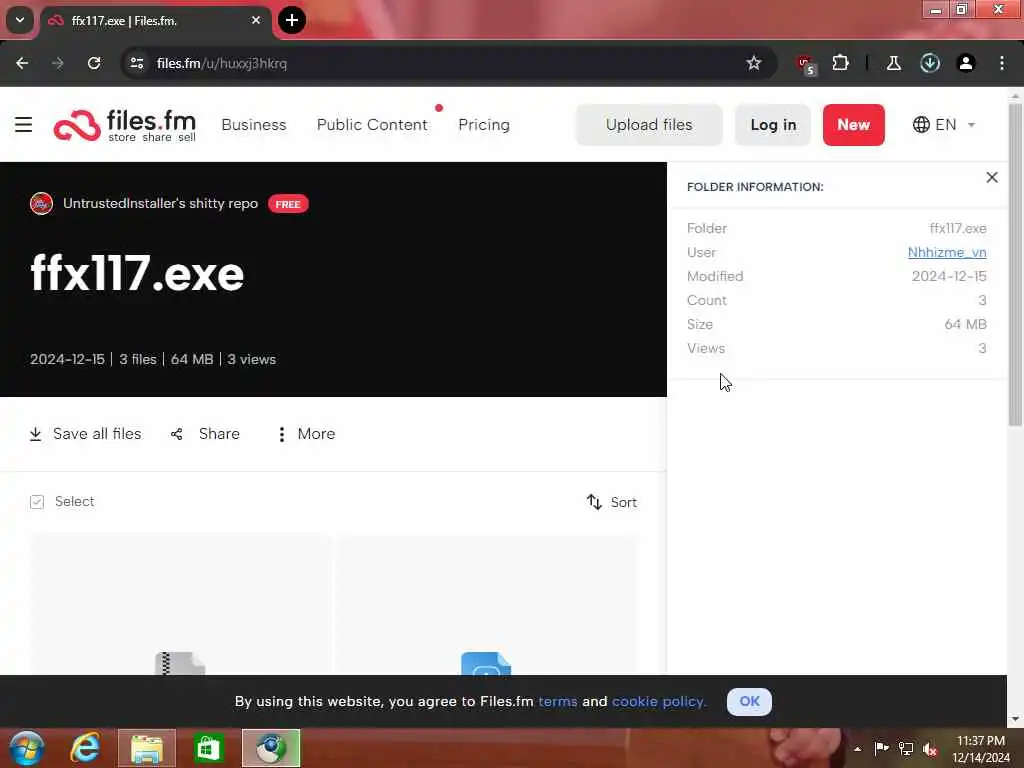
Task: Go to the Files.fm logo home
Action: click(125, 125)
